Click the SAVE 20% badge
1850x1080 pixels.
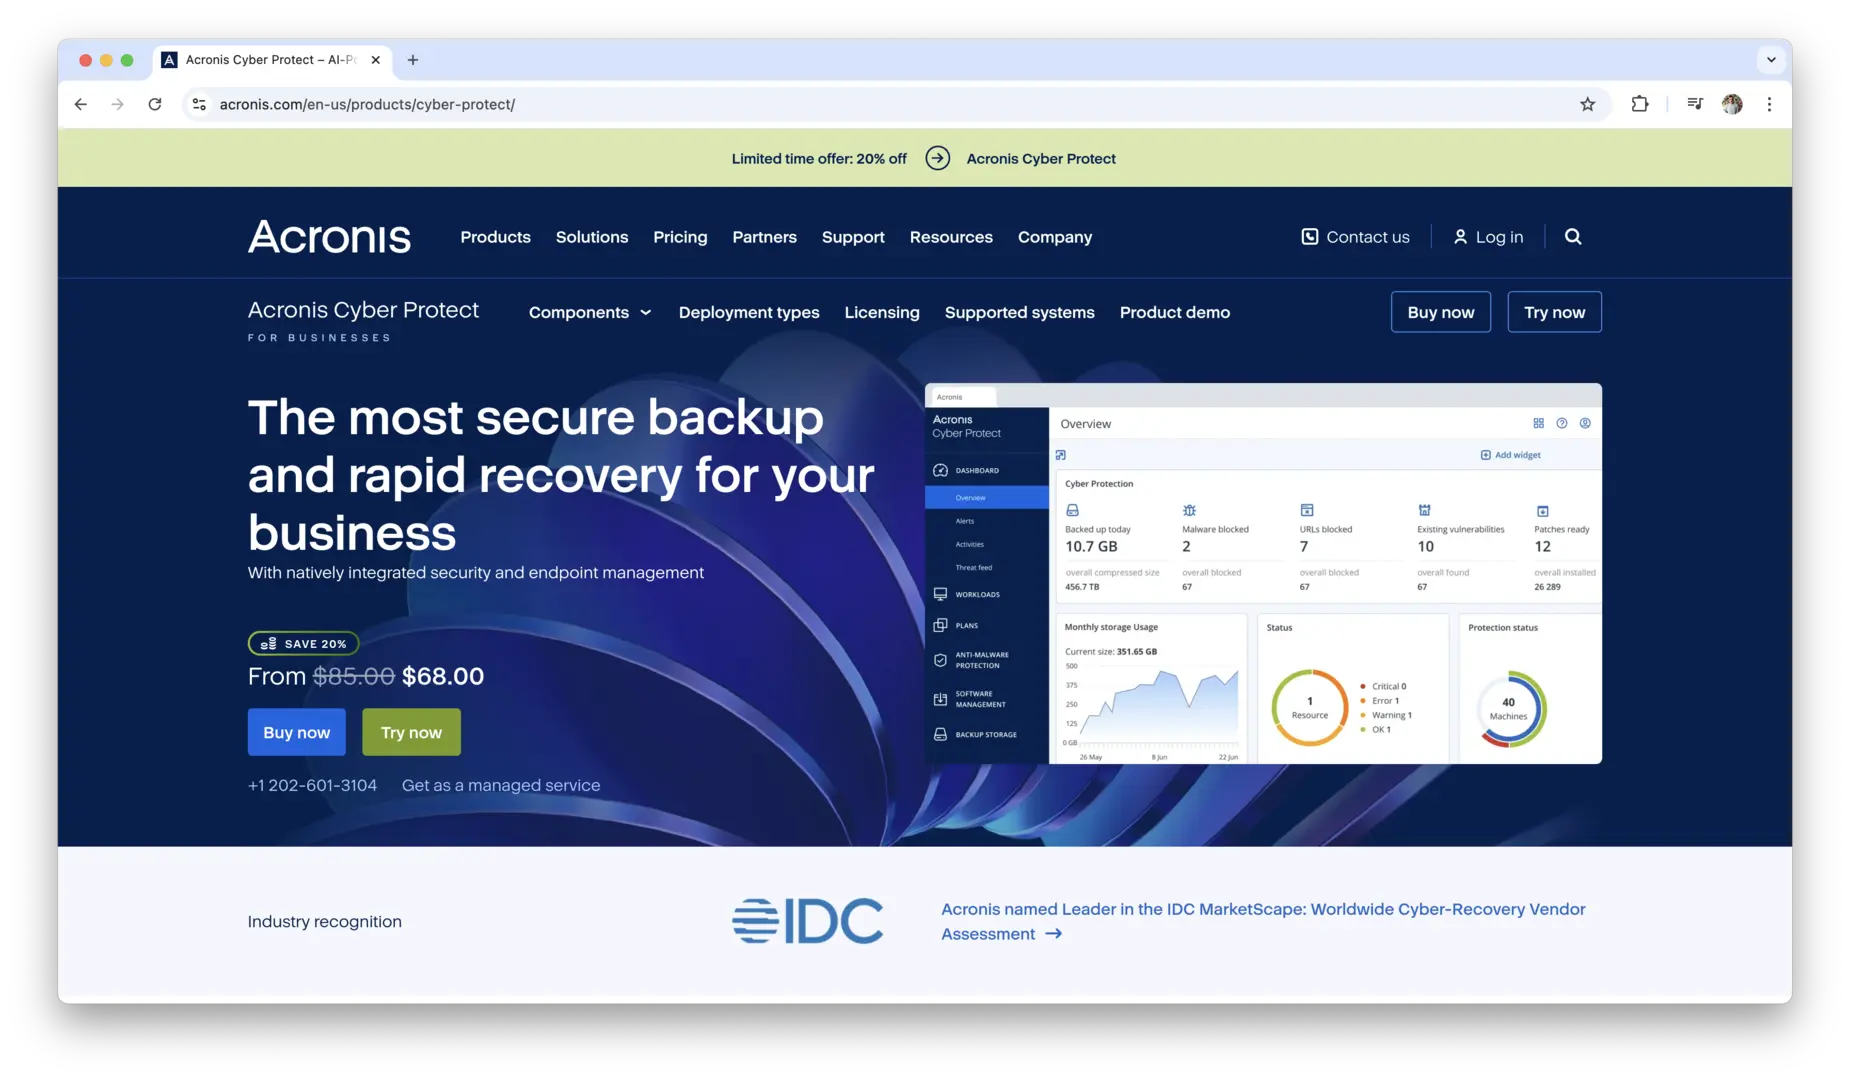pos(303,643)
